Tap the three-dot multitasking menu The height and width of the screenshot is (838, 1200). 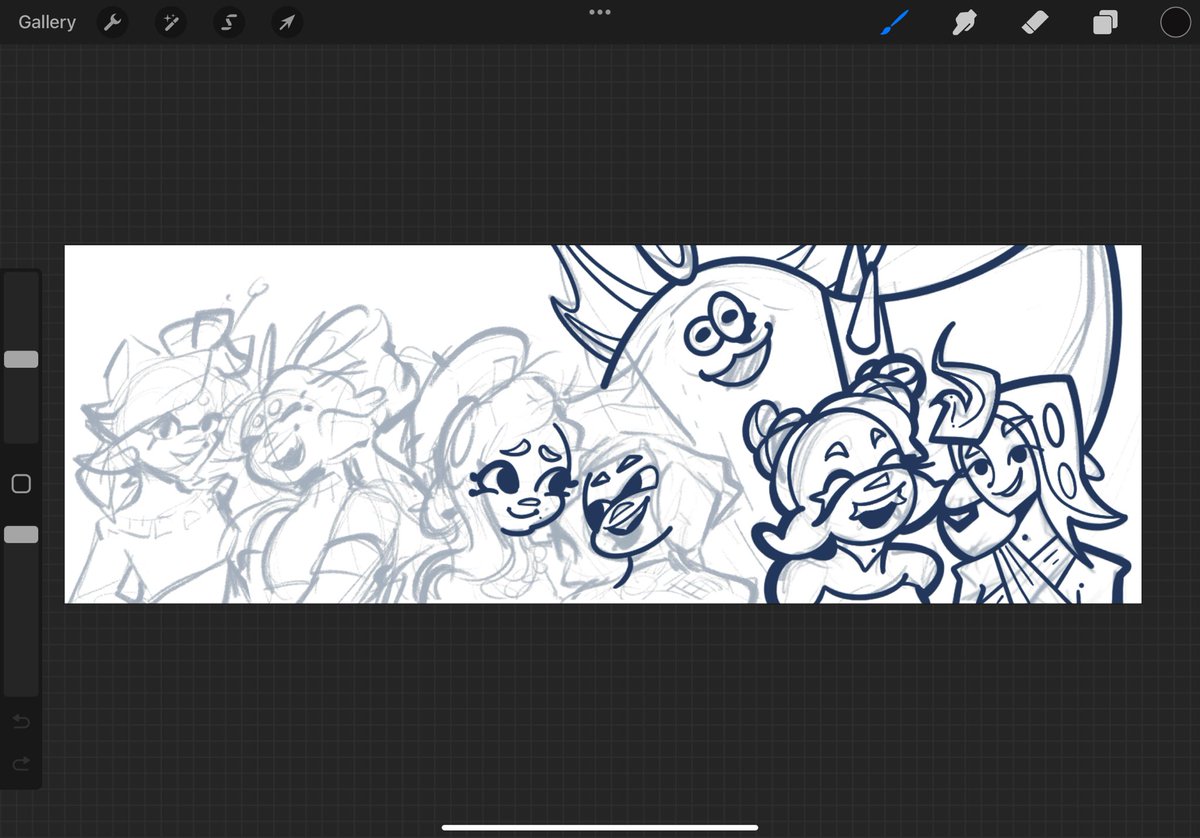click(600, 12)
